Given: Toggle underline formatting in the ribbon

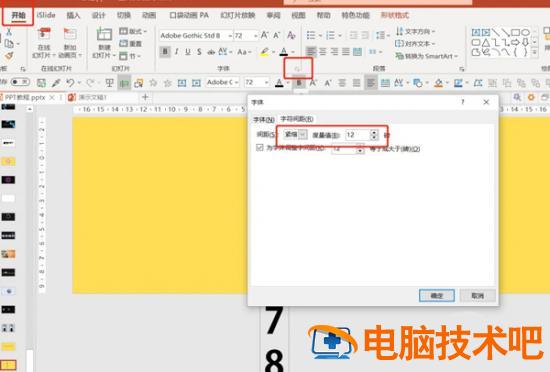Looking at the screenshot, I should [x=188, y=52].
